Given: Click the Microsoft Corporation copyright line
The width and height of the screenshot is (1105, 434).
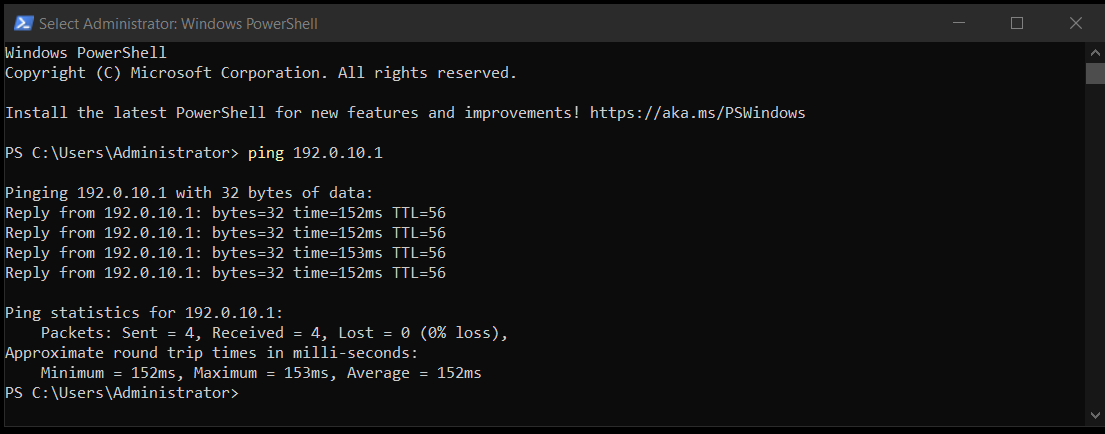Looking at the screenshot, I should [x=260, y=73].
